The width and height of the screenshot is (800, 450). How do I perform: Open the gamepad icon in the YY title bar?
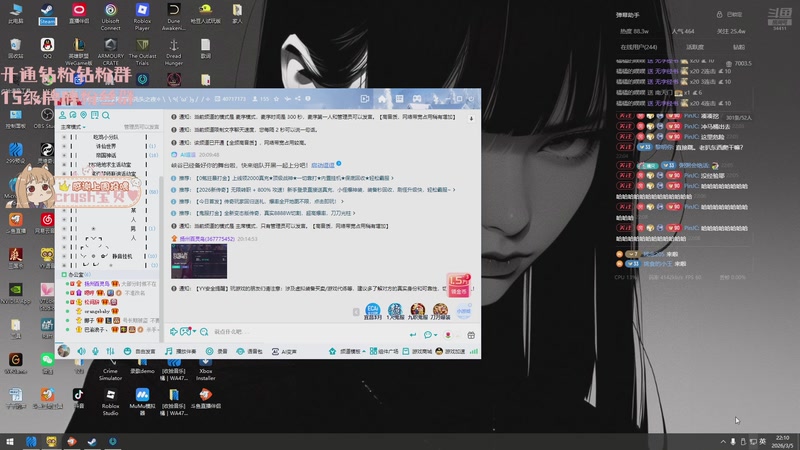click(x=417, y=99)
